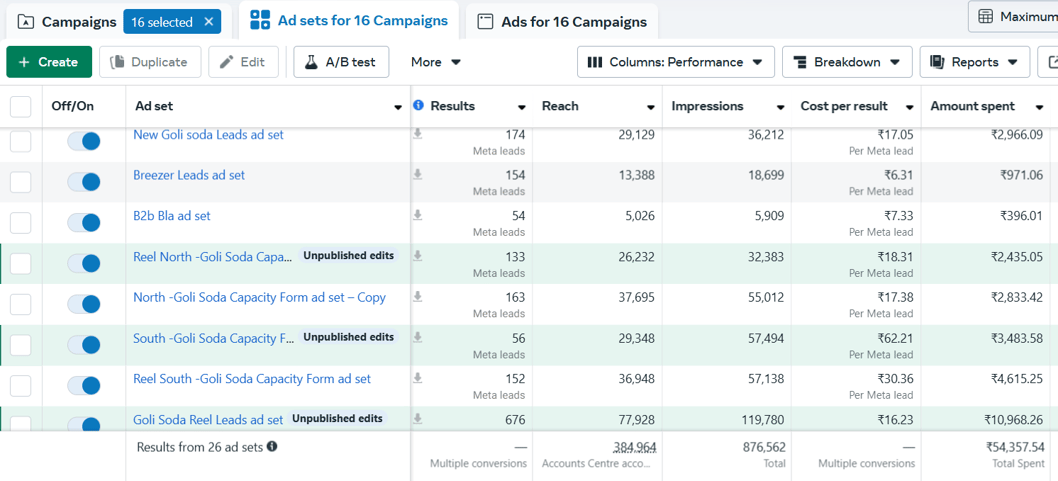This screenshot has height=481, width=1058.
Task: Open Impressions column header arrow
Action: (780, 107)
